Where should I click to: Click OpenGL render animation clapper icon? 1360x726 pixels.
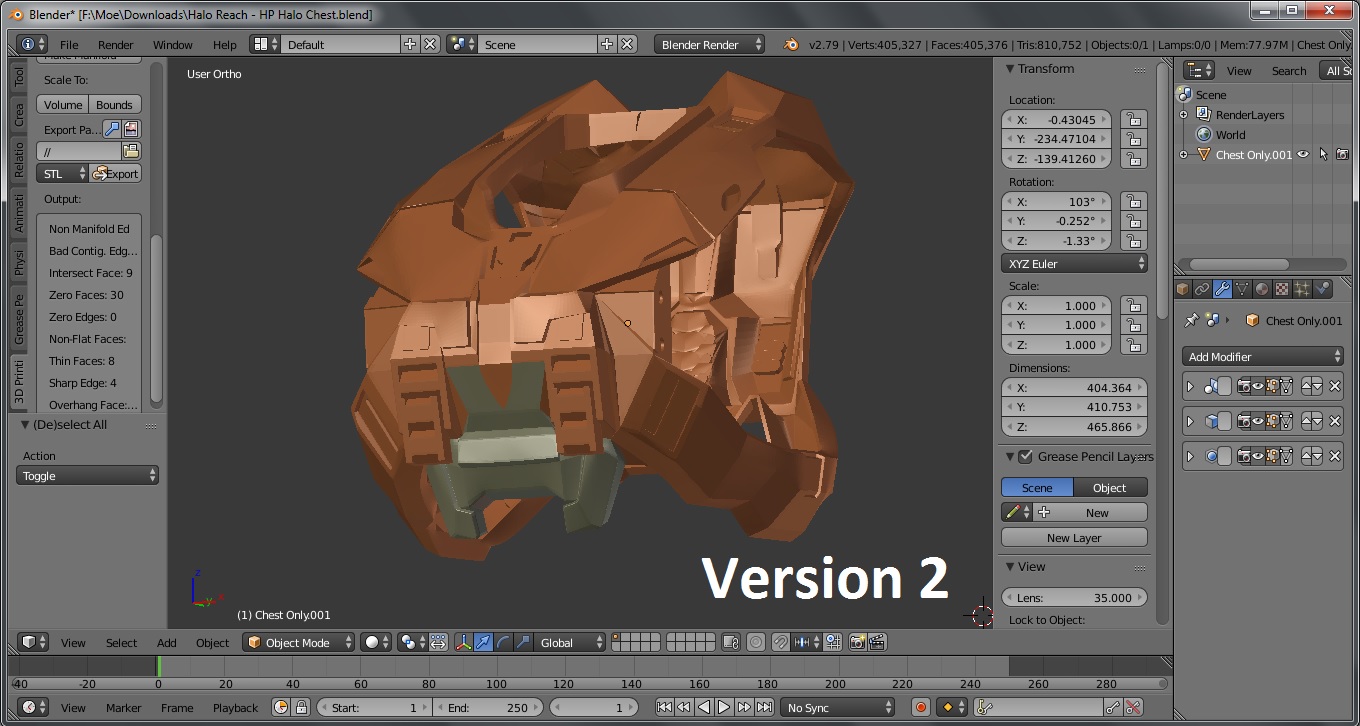[x=877, y=642]
